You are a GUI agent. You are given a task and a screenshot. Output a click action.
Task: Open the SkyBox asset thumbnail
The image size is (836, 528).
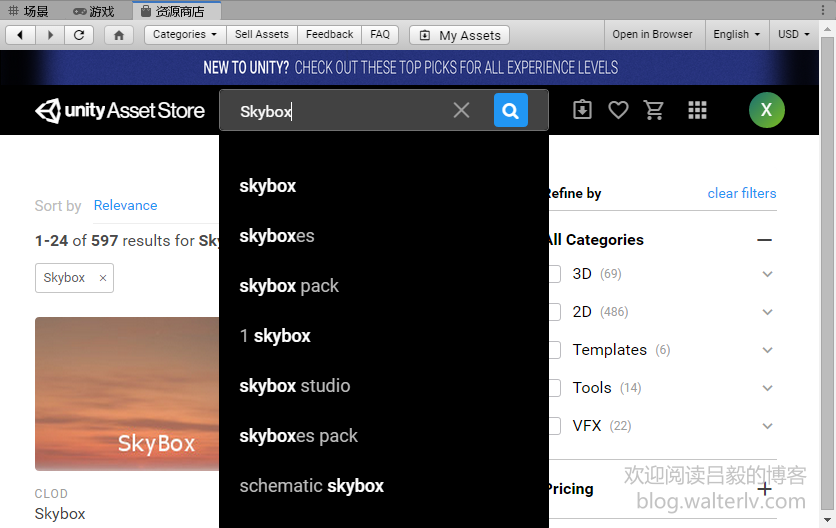pyautogui.click(x=127, y=394)
